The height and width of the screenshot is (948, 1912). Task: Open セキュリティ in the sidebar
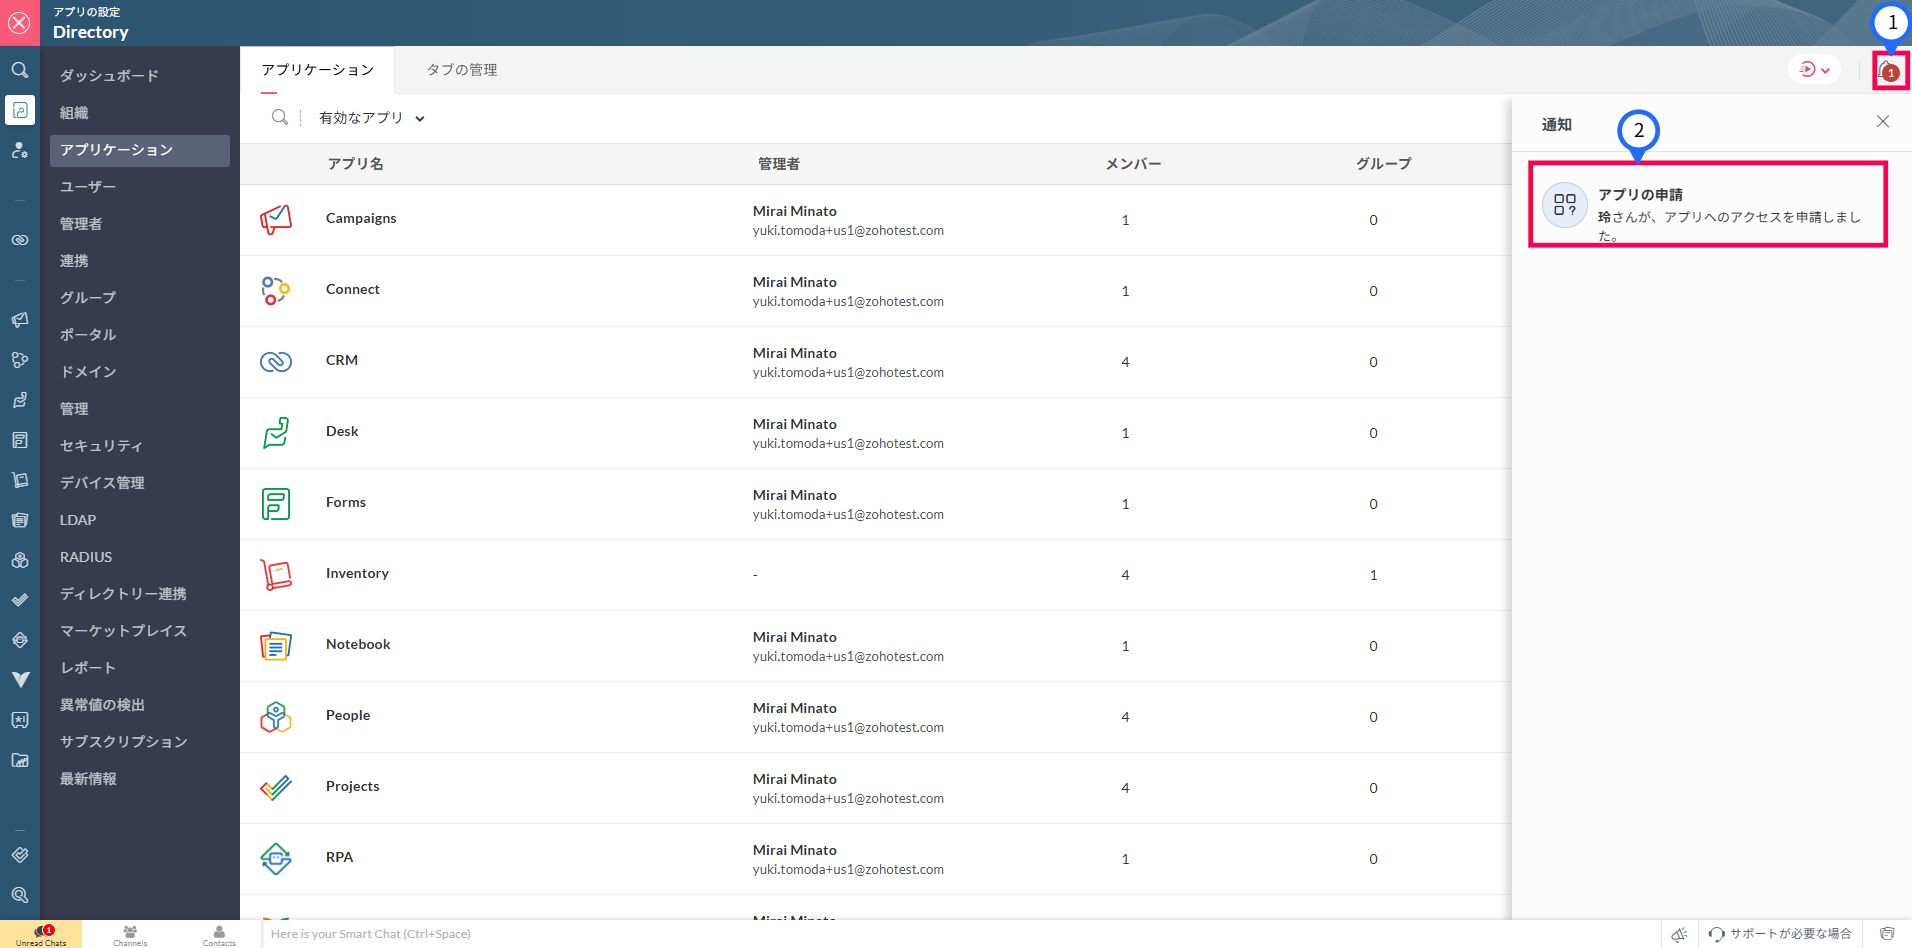pyautogui.click(x=140, y=446)
